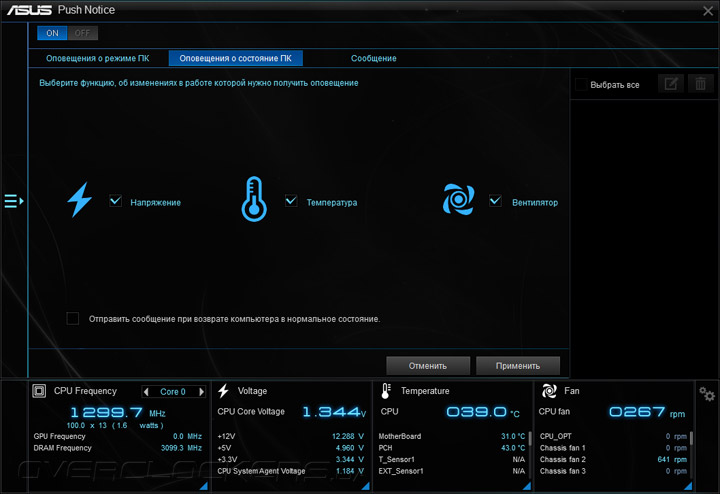The height and width of the screenshot is (494, 720).
Task: Click the trash delete icon
Action: click(x=700, y=84)
